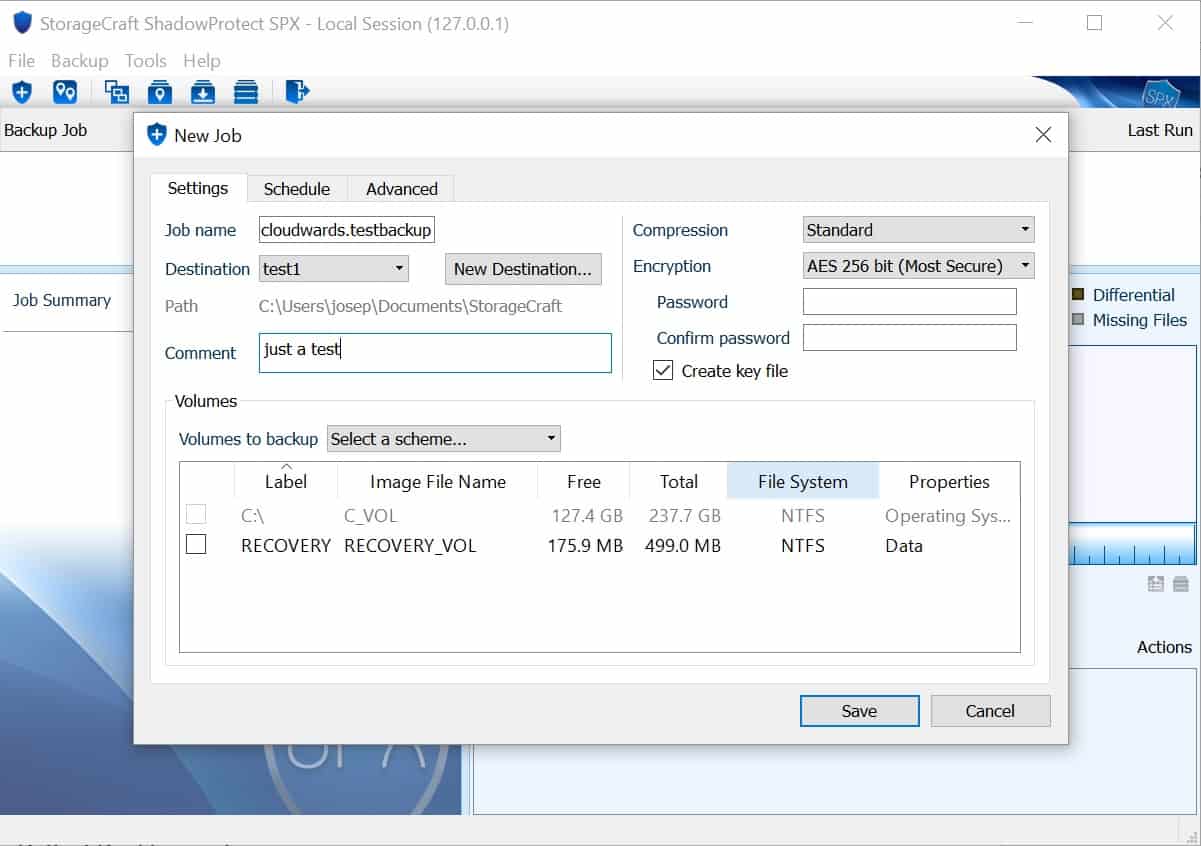Select the RECOVERY_VOL image file name
The image size is (1201, 846).
click(x=410, y=546)
